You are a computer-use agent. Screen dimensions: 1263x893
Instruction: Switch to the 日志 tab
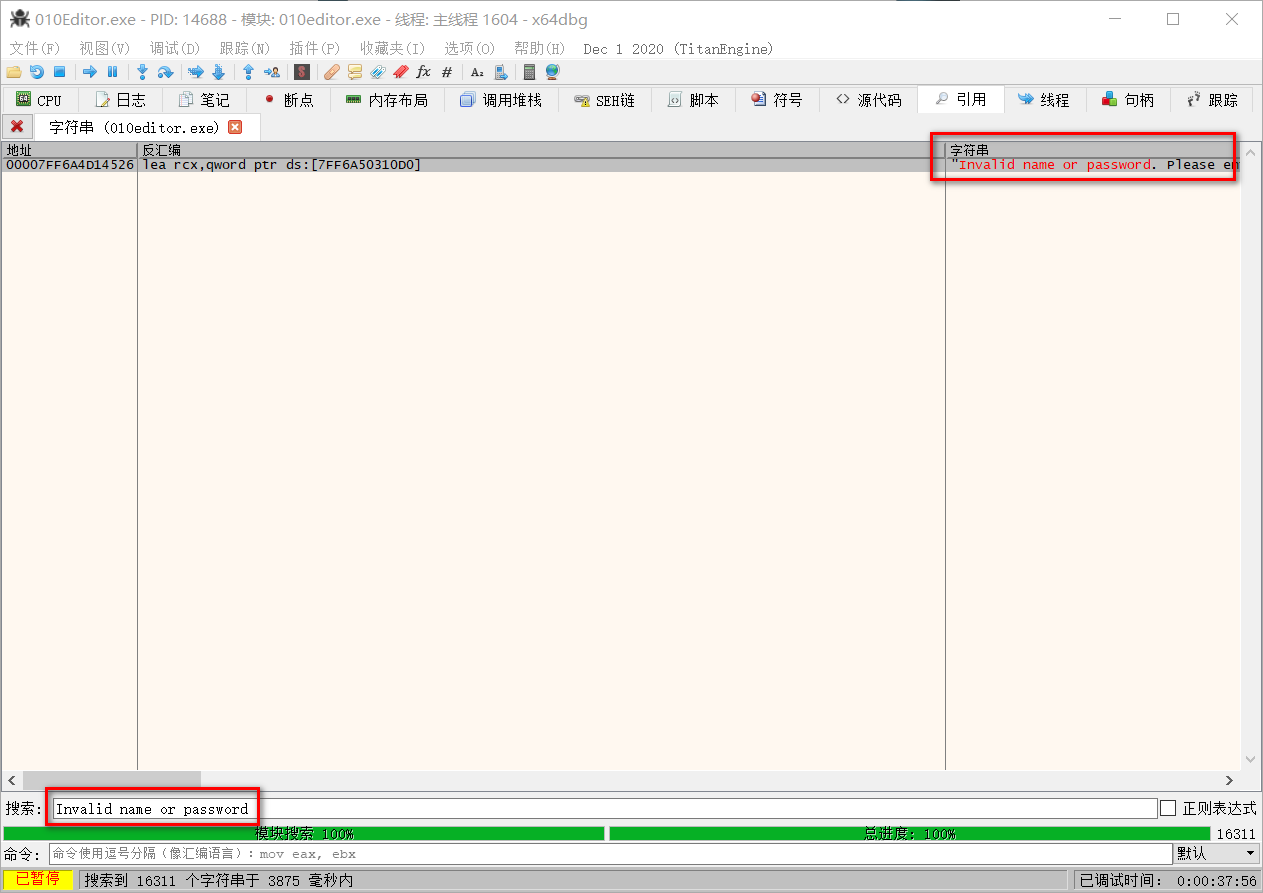point(120,100)
